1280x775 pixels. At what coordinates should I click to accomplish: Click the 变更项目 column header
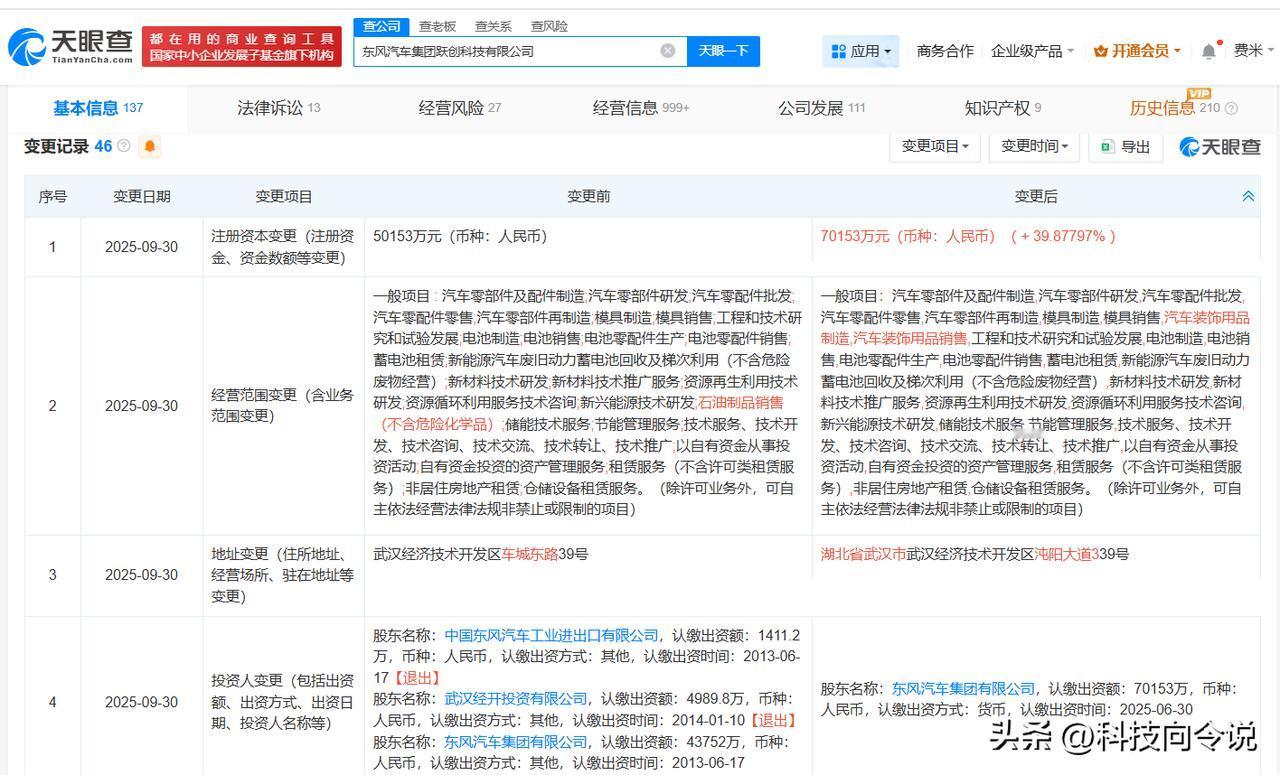284,197
